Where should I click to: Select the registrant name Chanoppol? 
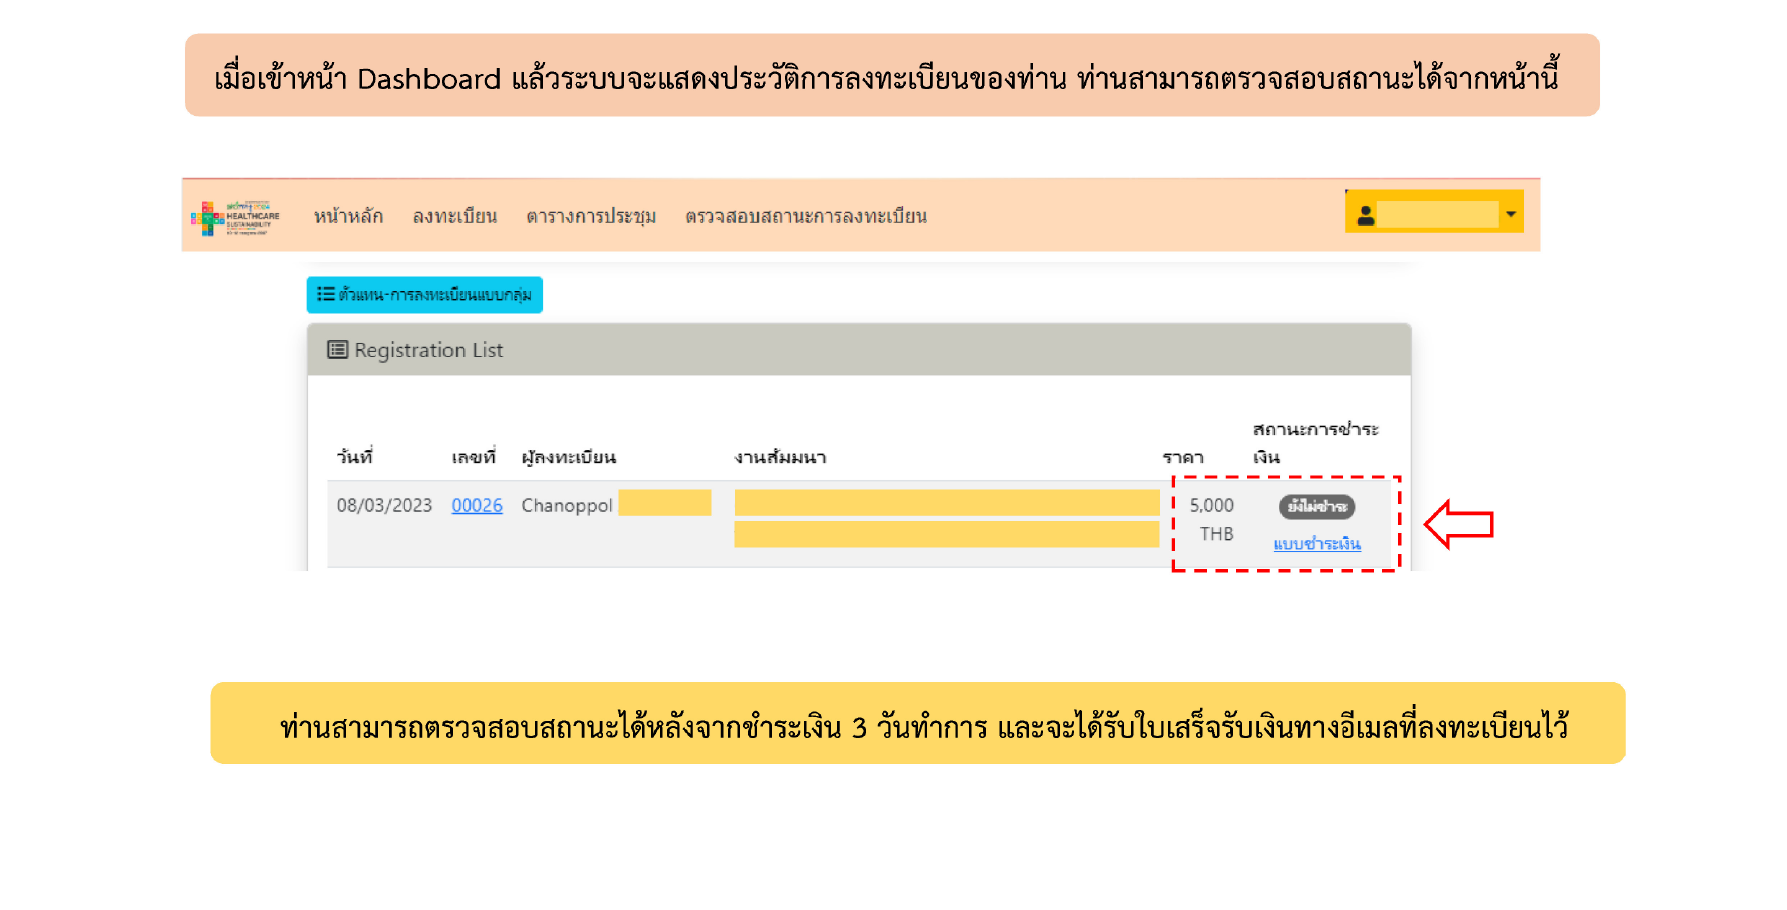pyautogui.click(x=566, y=505)
